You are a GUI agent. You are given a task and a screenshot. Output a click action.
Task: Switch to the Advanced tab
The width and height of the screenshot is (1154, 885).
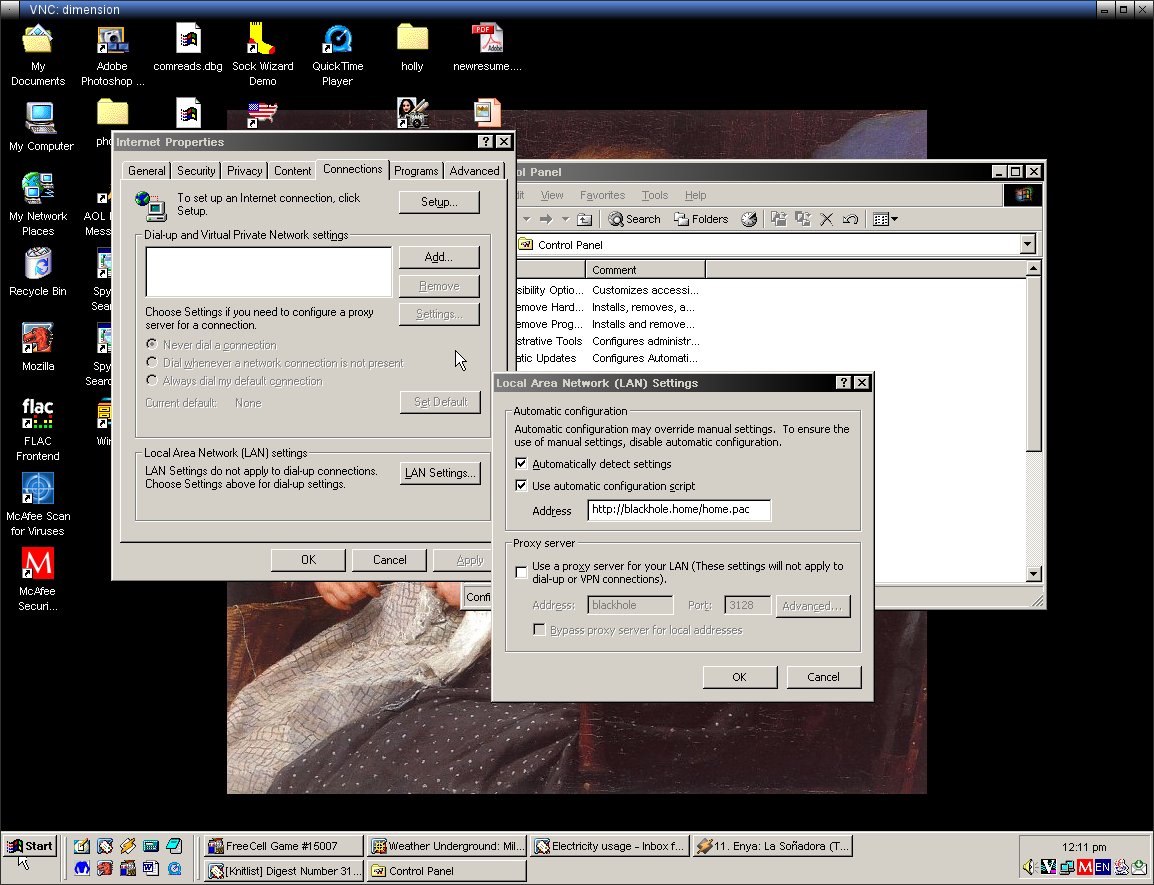click(x=474, y=170)
